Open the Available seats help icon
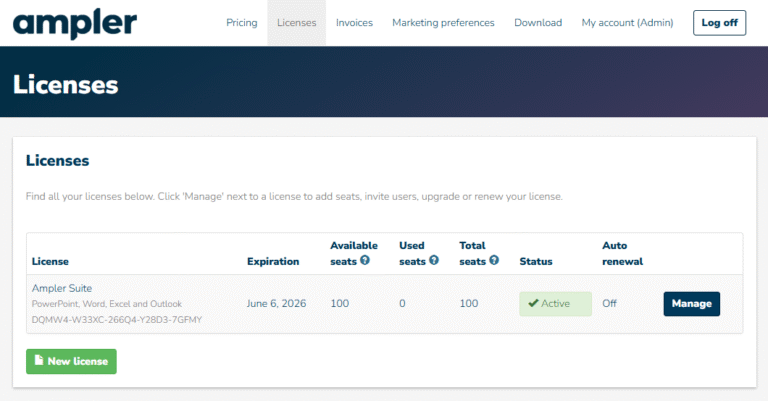This screenshot has height=401, width=768. coord(365,260)
